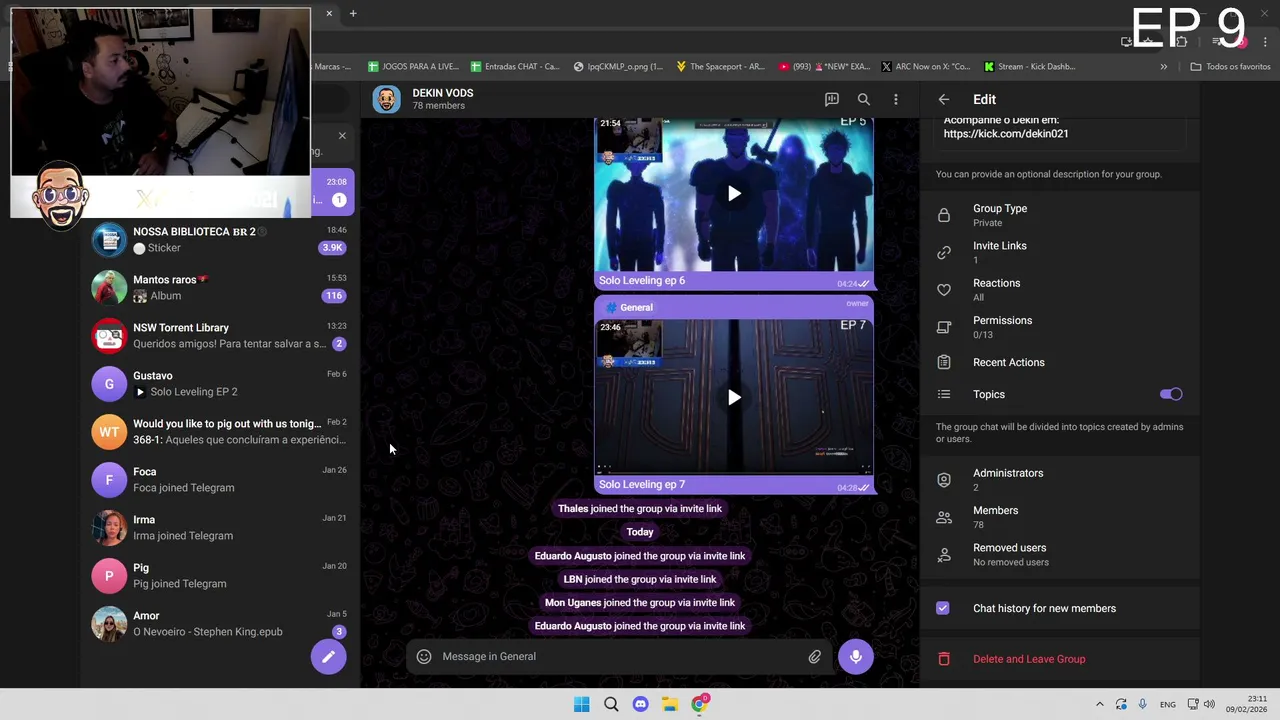Image resolution: width=1280 pixels, height=720 pixels.
Task: Open the three-dot menu in chat header
Action: (x=896, y=99)
